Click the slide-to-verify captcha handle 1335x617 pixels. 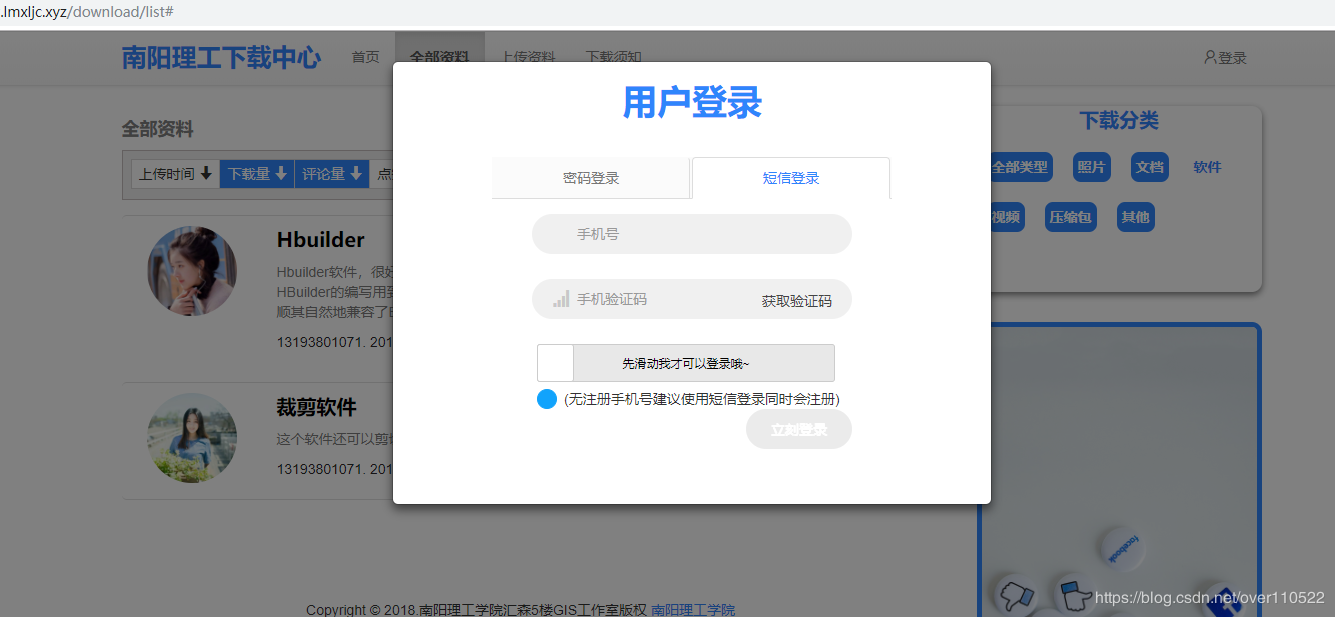(555, 362)
